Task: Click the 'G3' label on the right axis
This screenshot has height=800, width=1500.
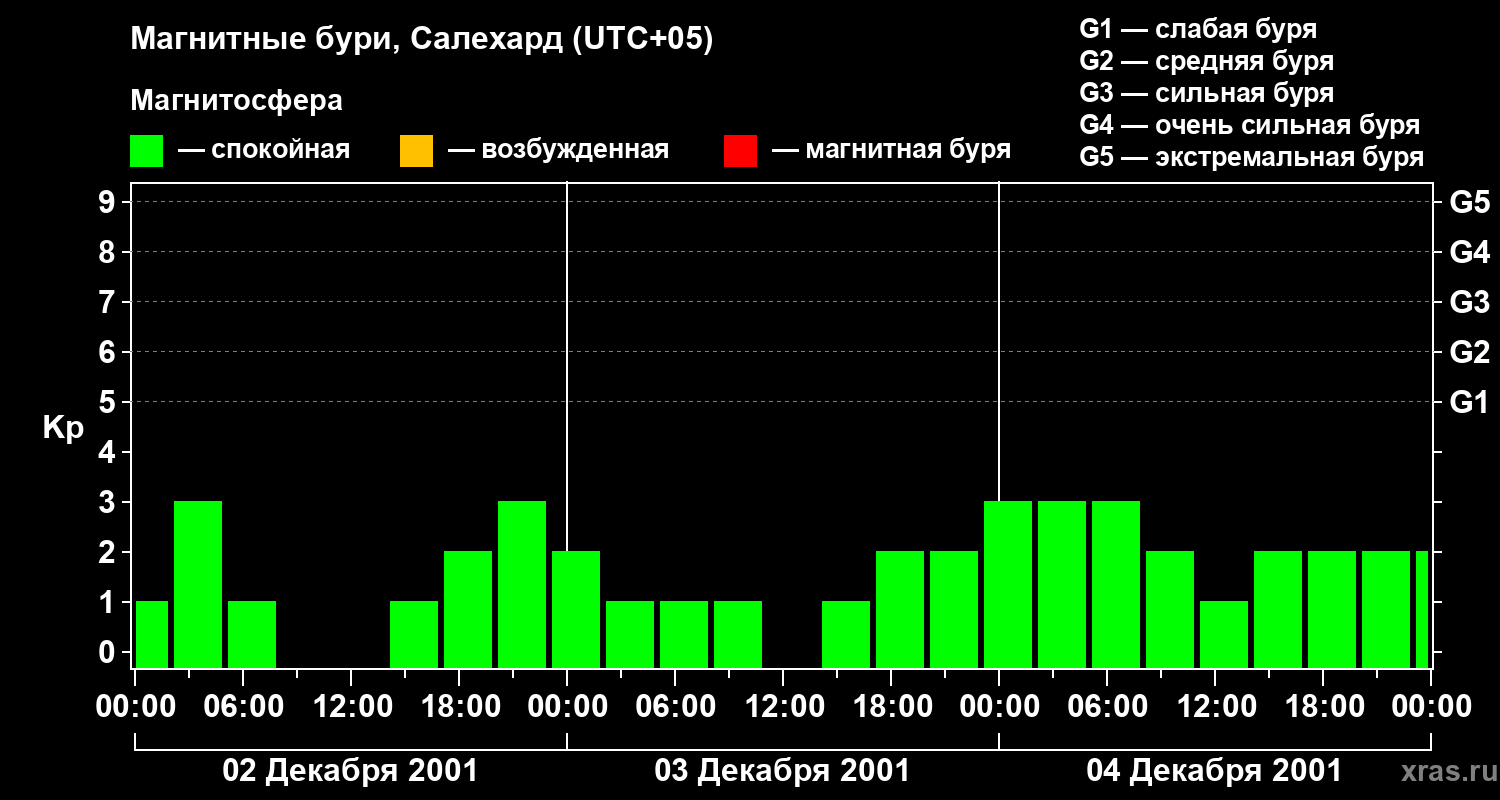Action: 1469,302
